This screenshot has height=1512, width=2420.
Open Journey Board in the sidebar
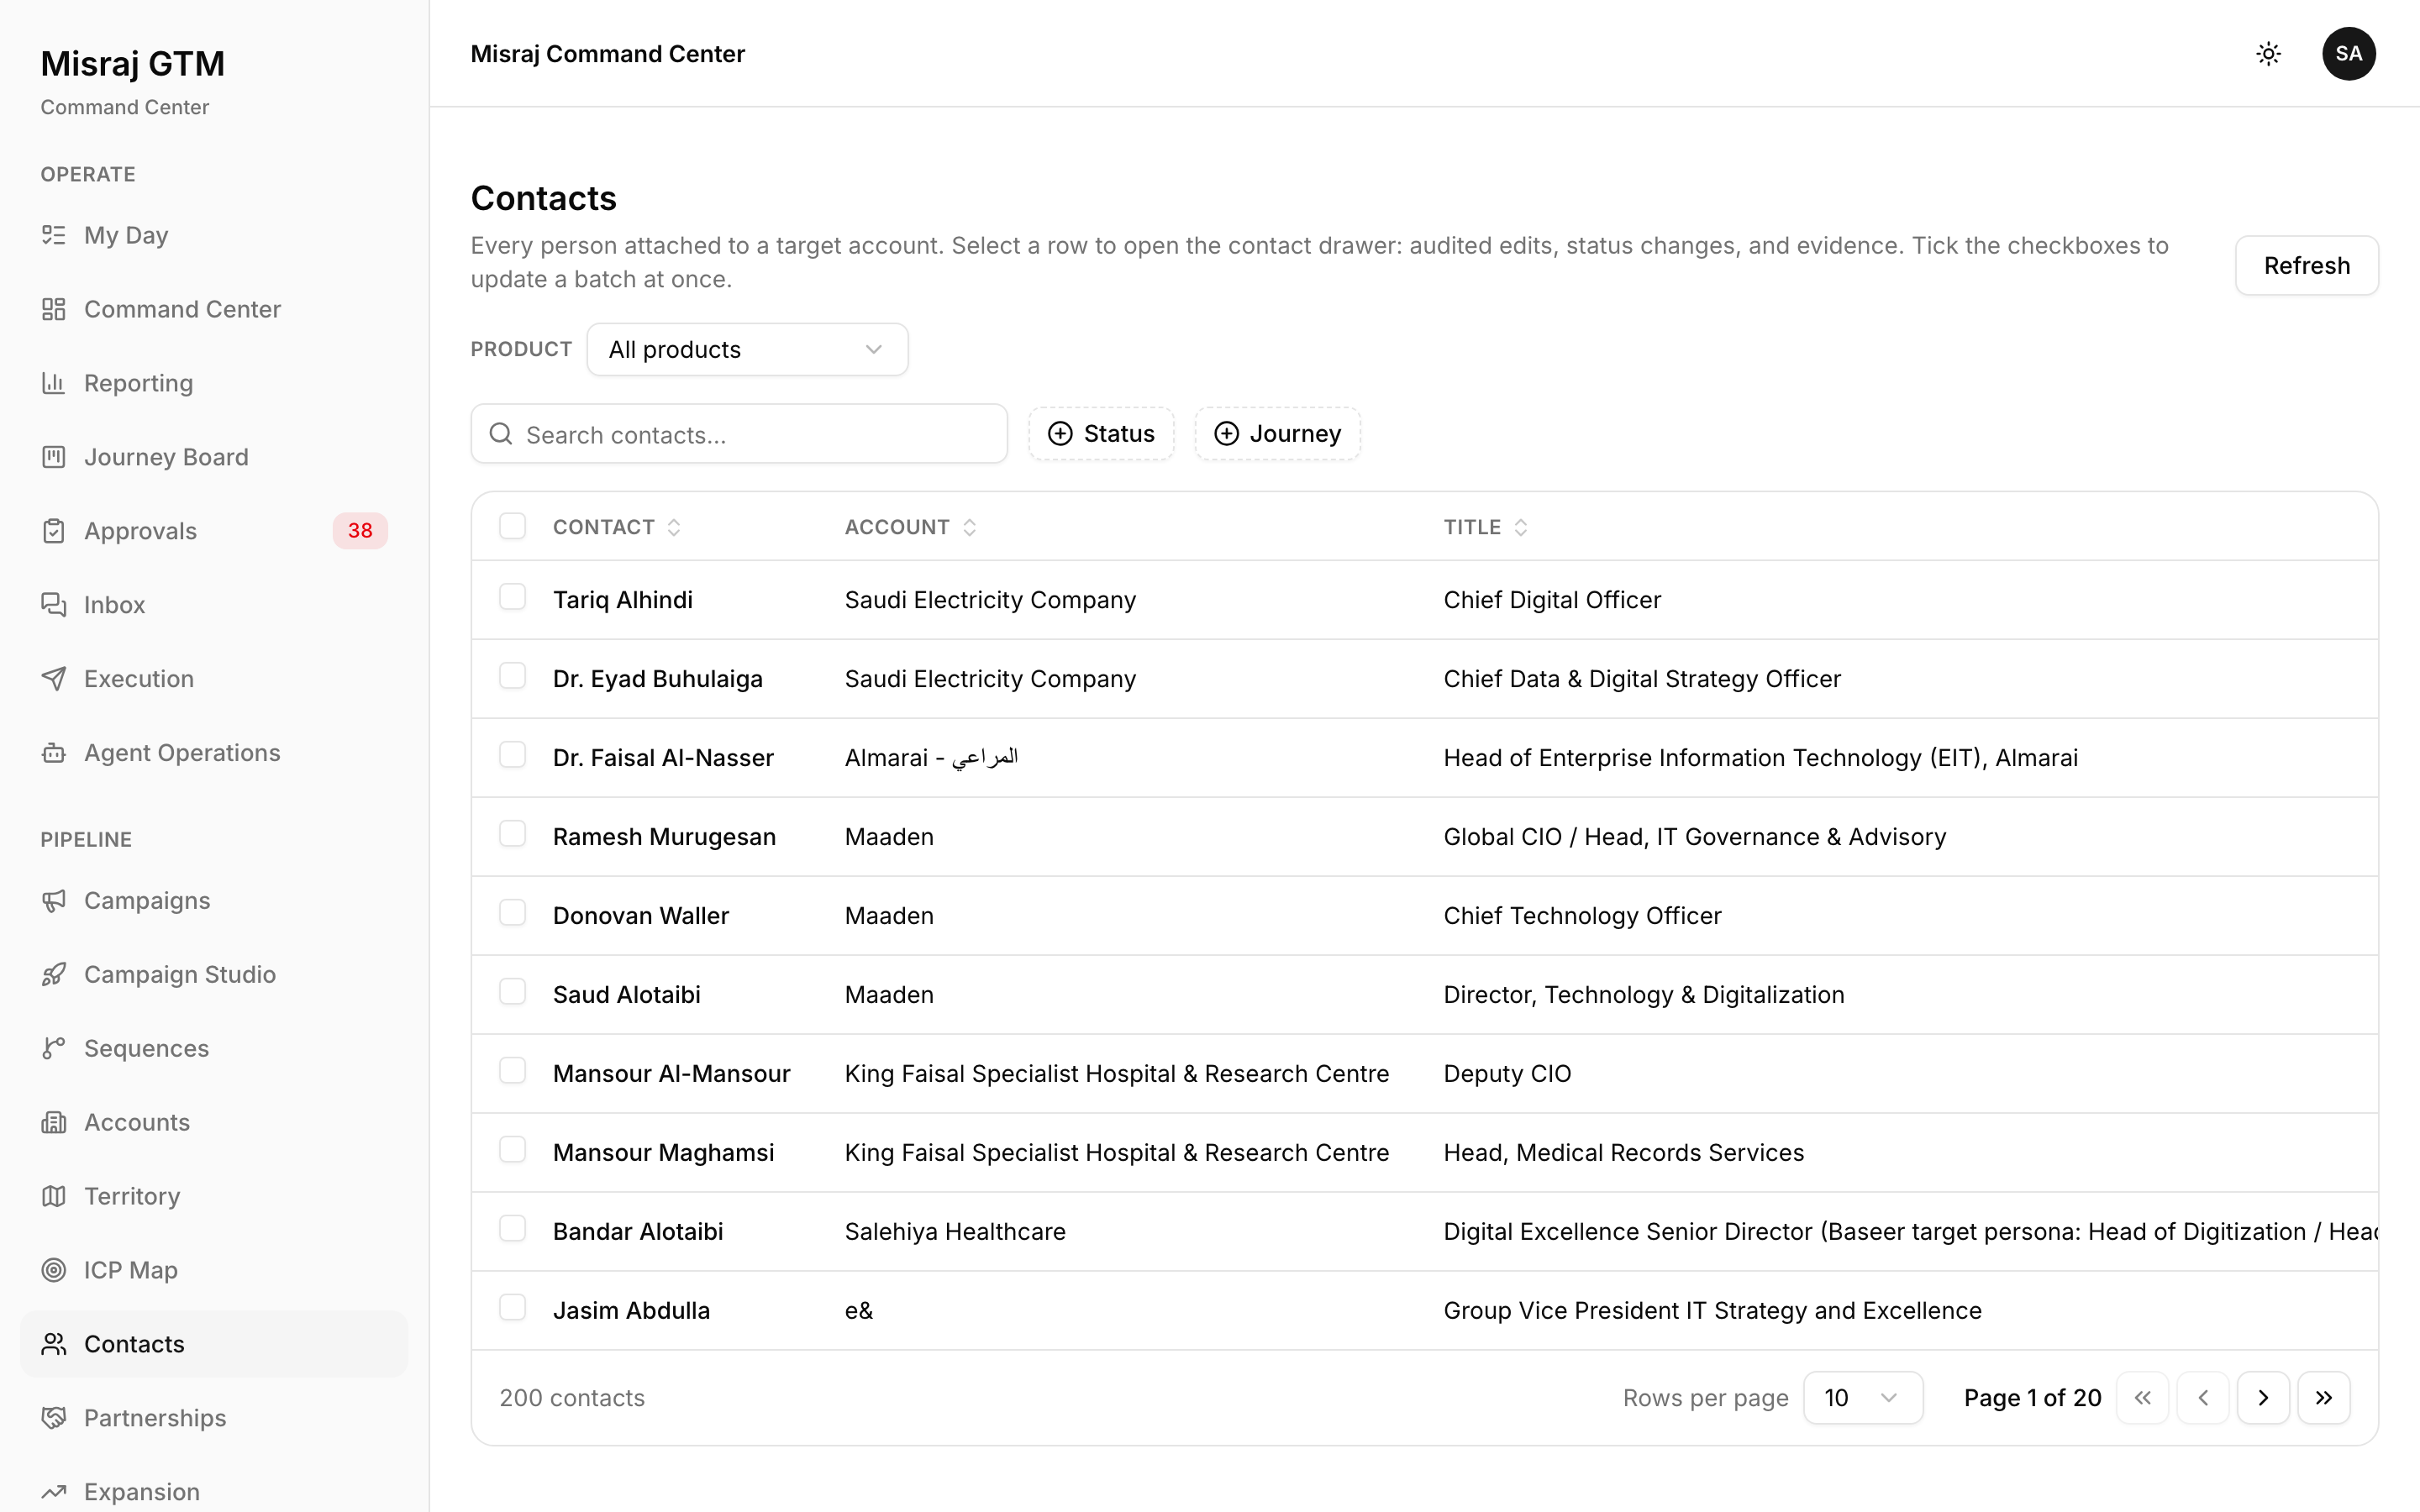pyautogui.click(x=214, y=457)
